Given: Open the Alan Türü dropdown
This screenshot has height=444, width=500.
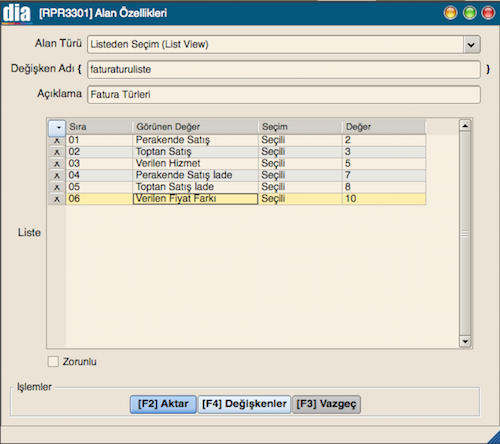Looking at the screenshot, I should [471, 44].
